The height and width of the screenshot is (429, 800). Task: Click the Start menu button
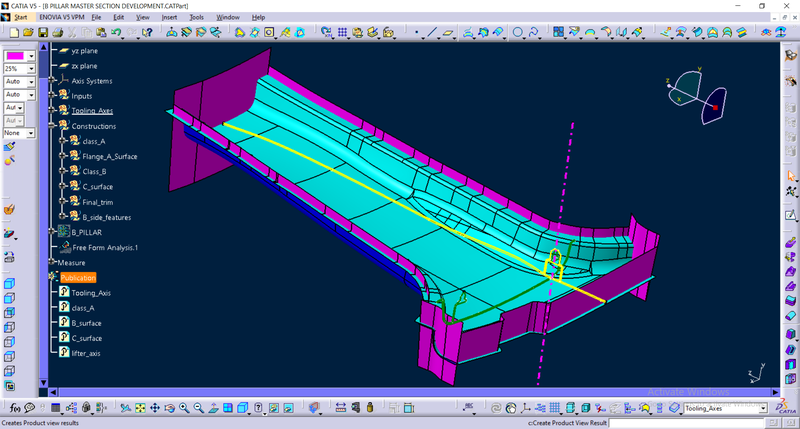(16, 17)
